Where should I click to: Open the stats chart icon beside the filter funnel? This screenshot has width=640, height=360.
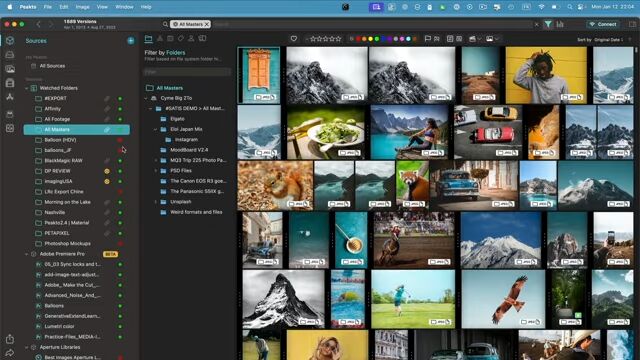click(560, 24)
